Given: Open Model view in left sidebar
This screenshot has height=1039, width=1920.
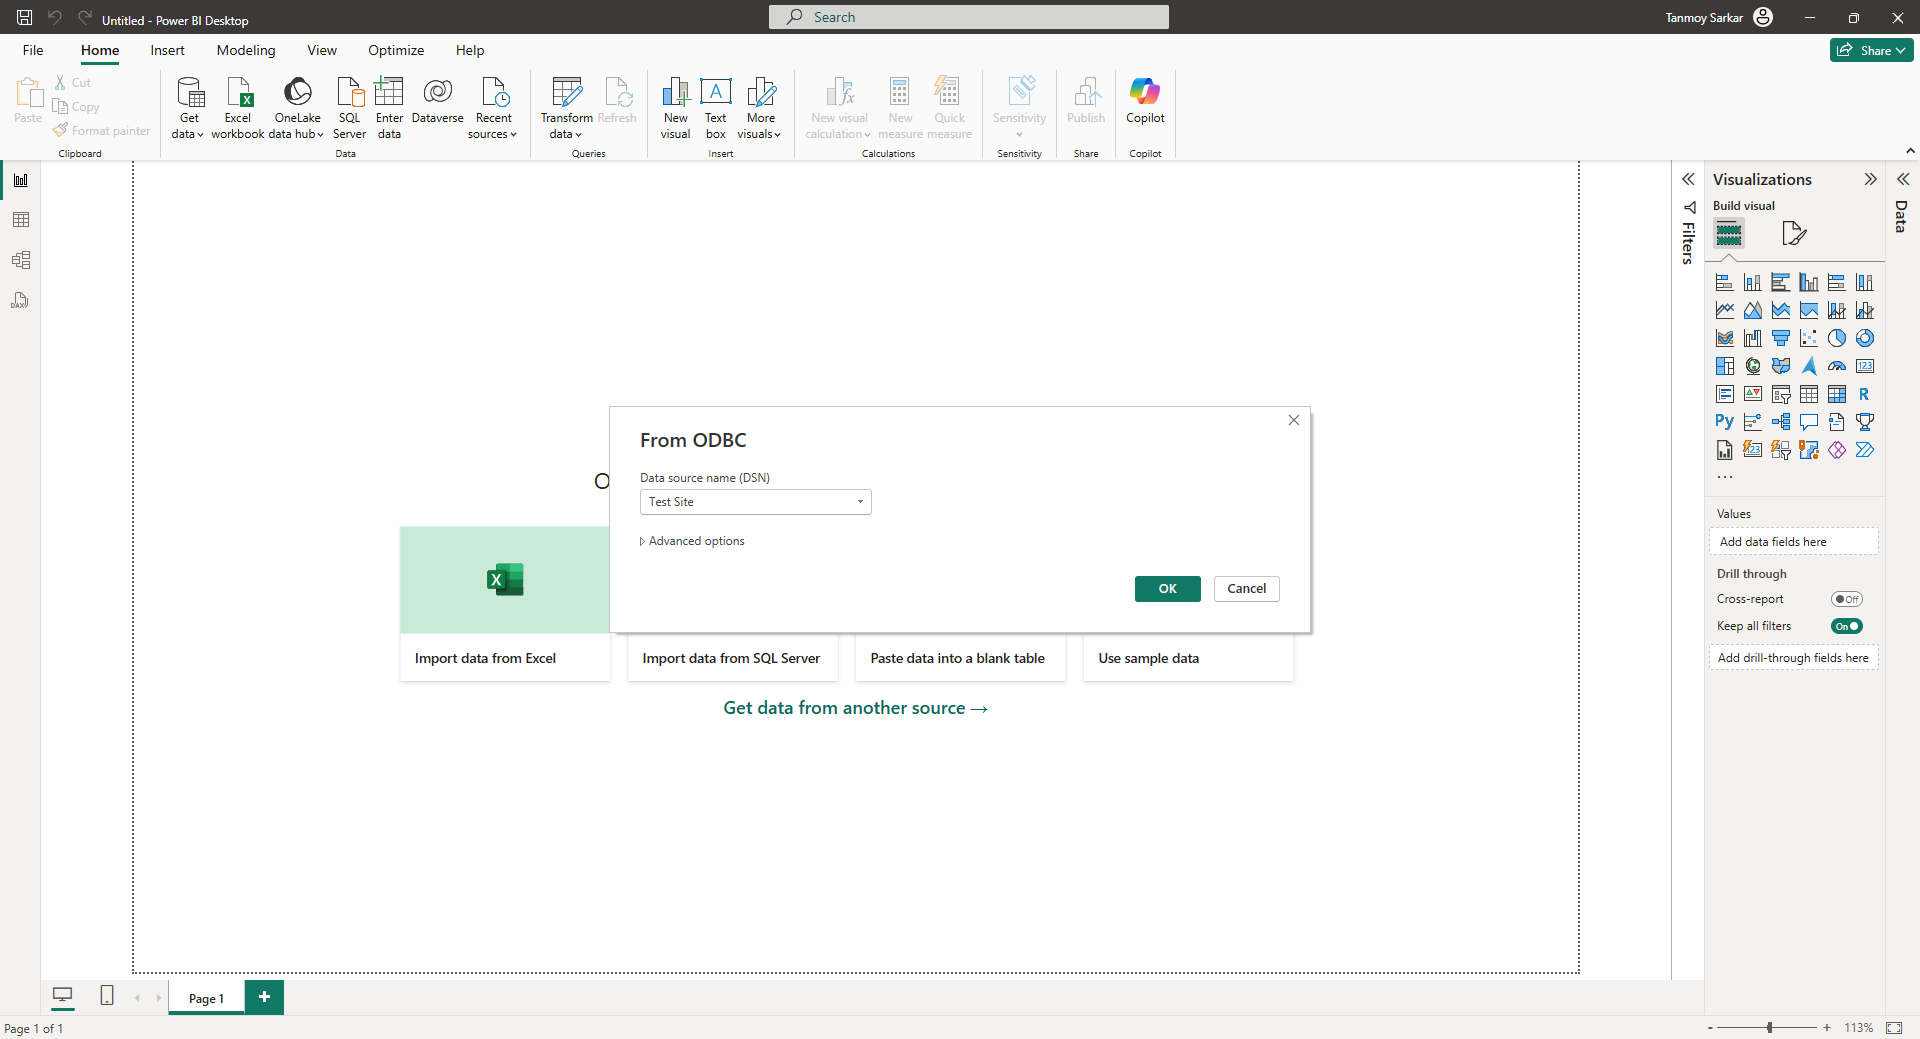Looking at the screenshot, I should tap(21, 260).
